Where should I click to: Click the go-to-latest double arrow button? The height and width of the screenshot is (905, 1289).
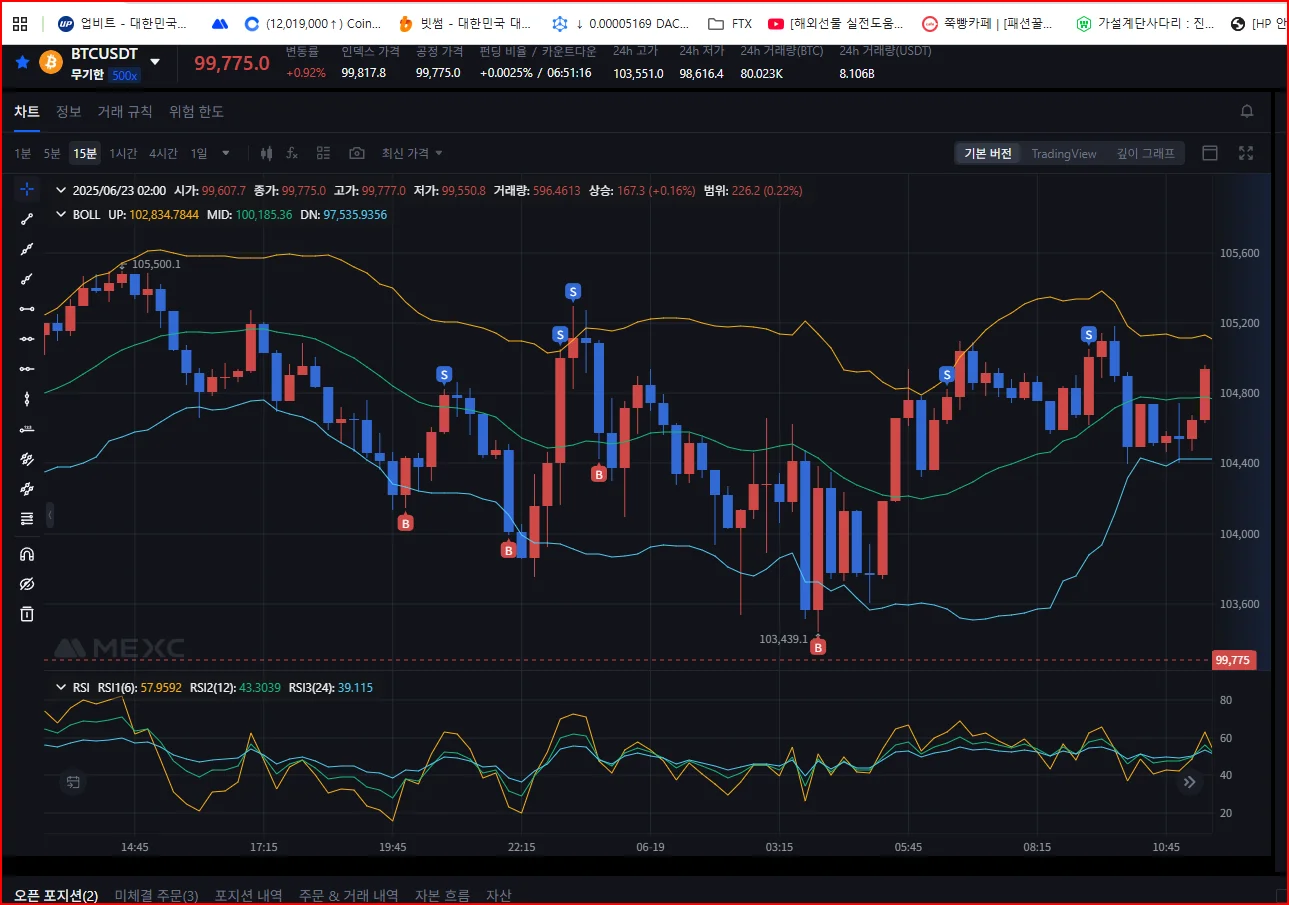(1190, 782)
